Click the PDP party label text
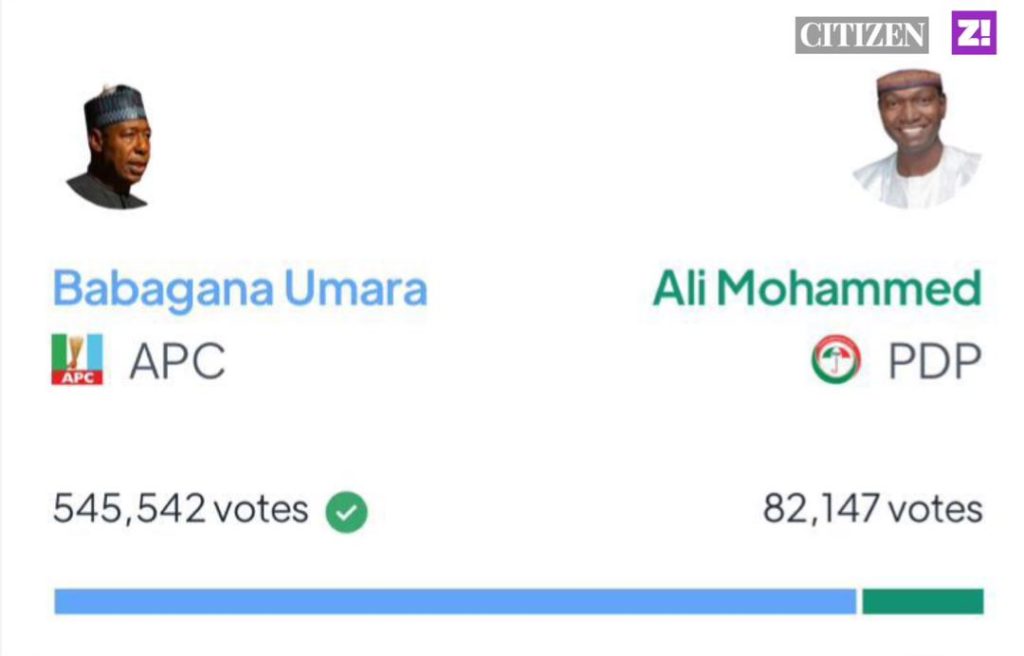Image resolution: width=1024 pixels, height=656 pixels. click(935, 361)
